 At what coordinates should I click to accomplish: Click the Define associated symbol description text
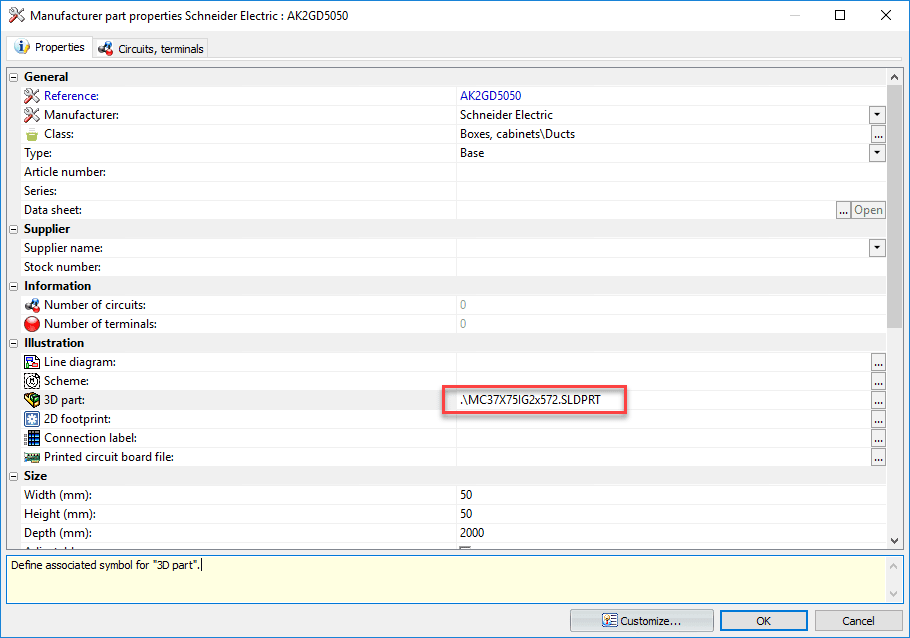click(106, 565)
